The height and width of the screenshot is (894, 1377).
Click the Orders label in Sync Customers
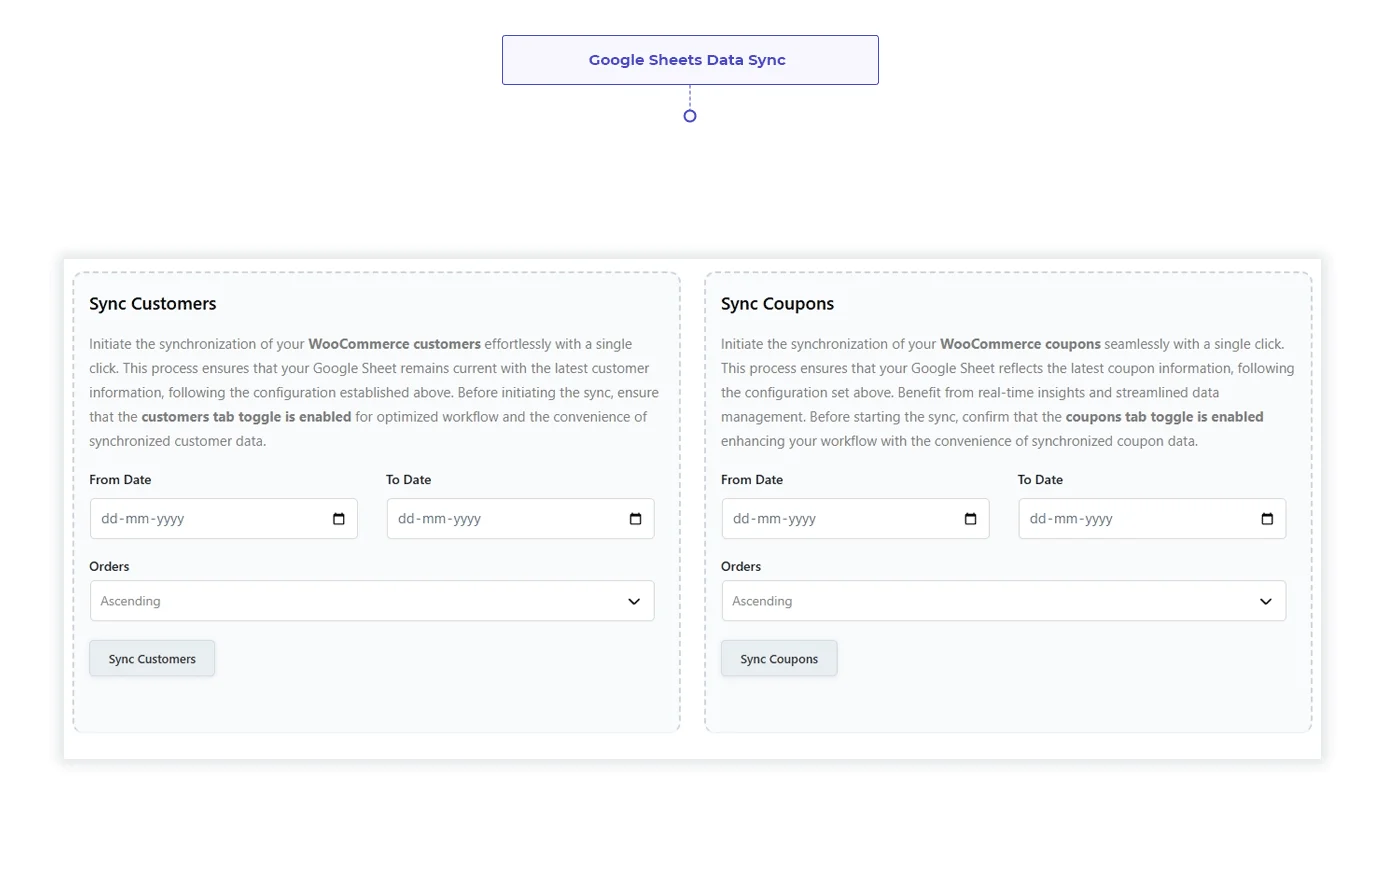point(109,567)
